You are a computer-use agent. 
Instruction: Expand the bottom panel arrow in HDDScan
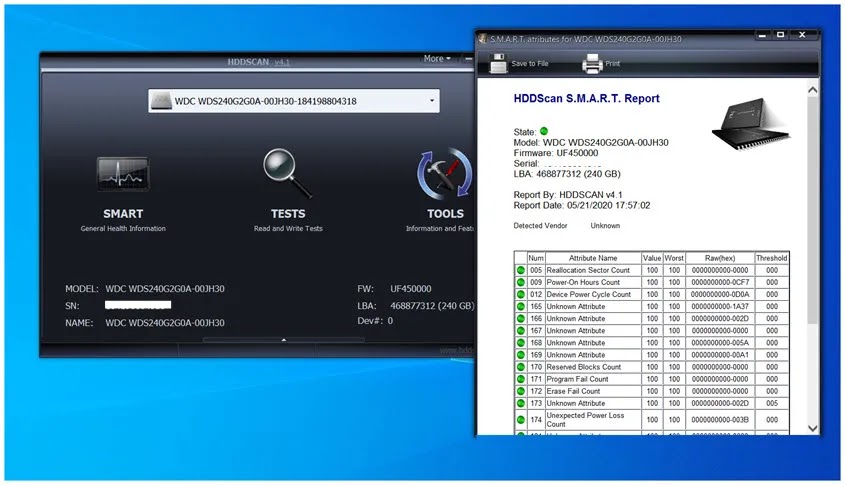pos(283,340)
